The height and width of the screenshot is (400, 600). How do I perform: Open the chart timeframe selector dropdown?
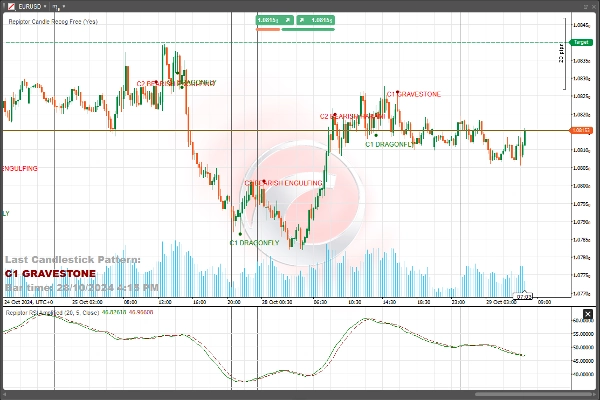(x=58, y=5)
